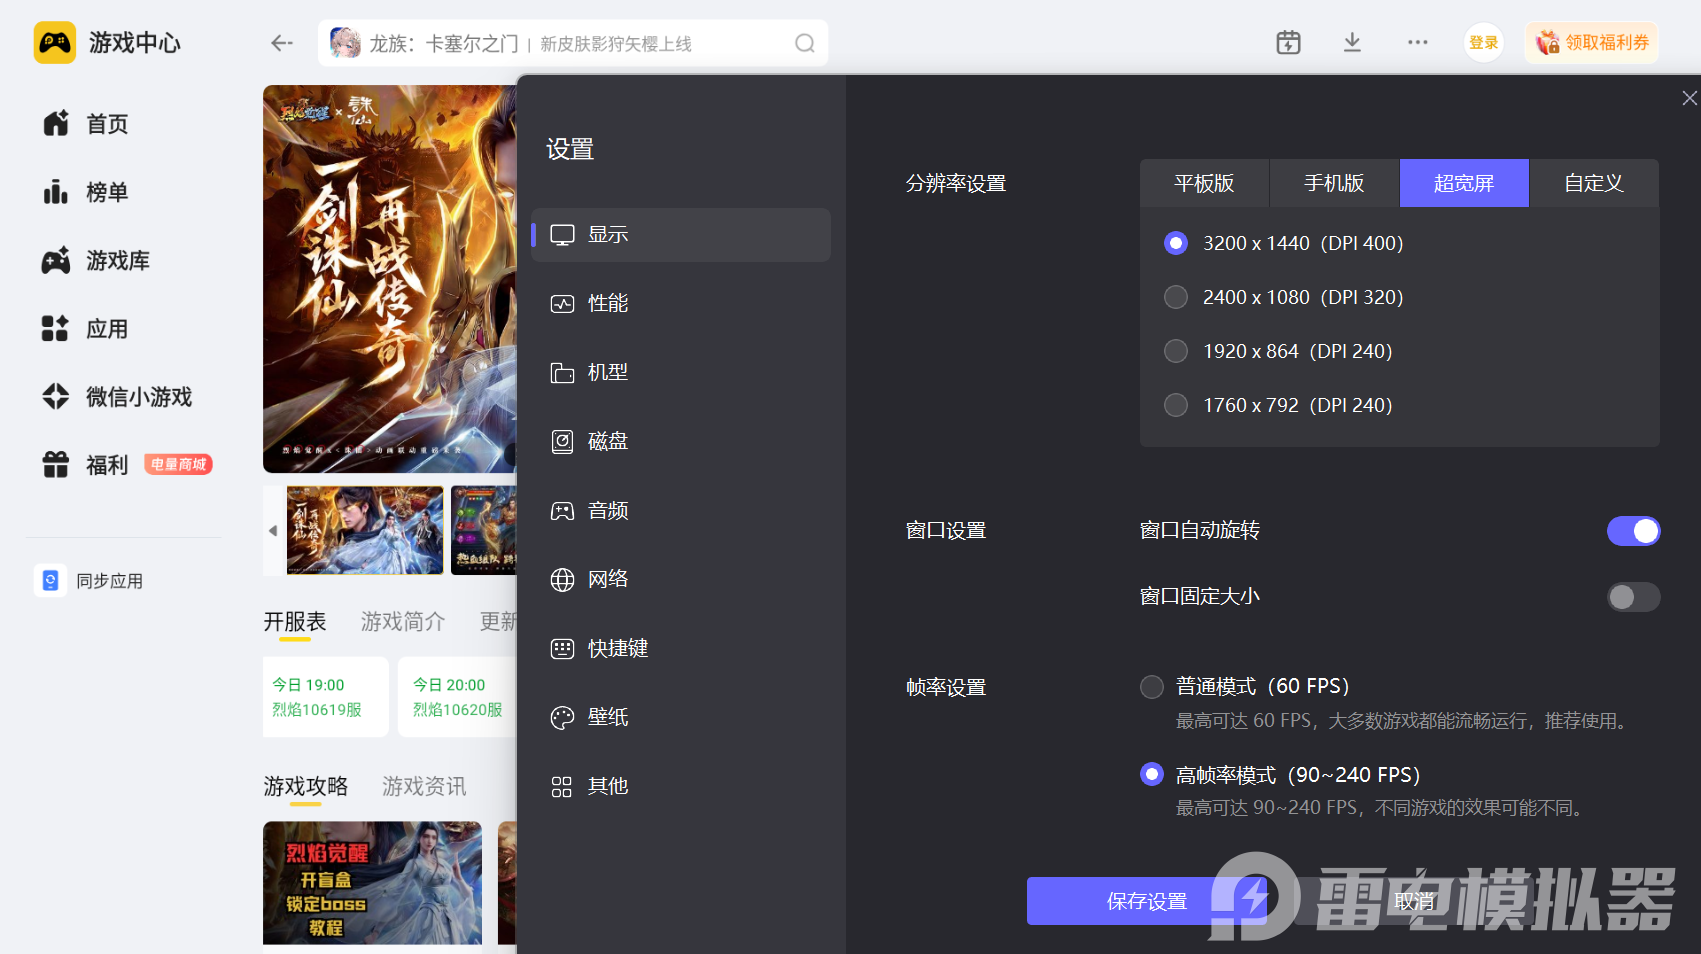The image size is (1701, 954).
Task: Open the 磁盘 settings page
Action: tap(606, 441)
